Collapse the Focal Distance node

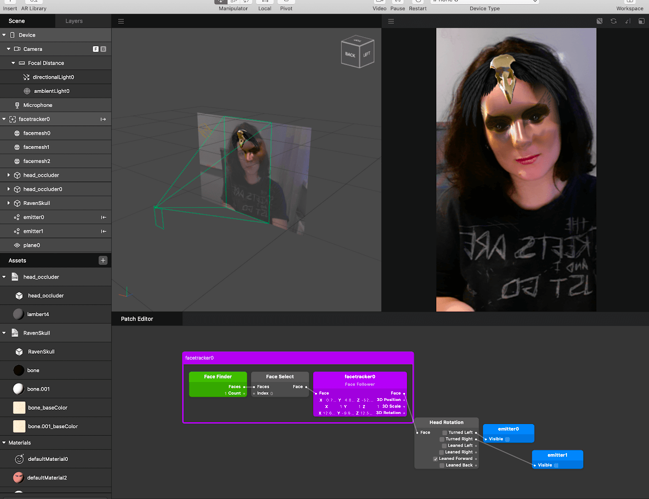(x=13, y=63)
